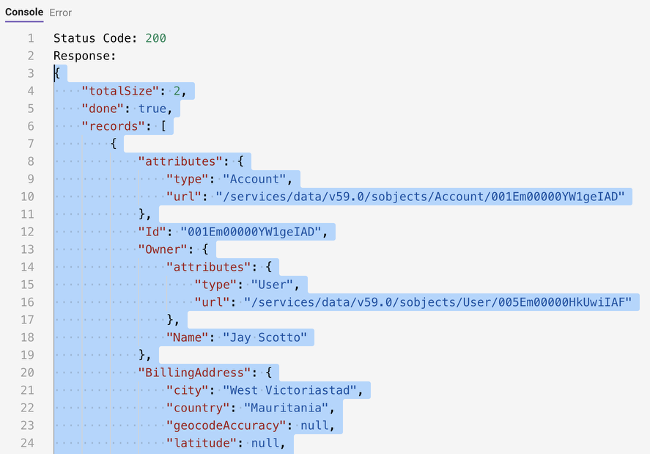
Task: Click the "type" key on line 9
Action: 187,179
